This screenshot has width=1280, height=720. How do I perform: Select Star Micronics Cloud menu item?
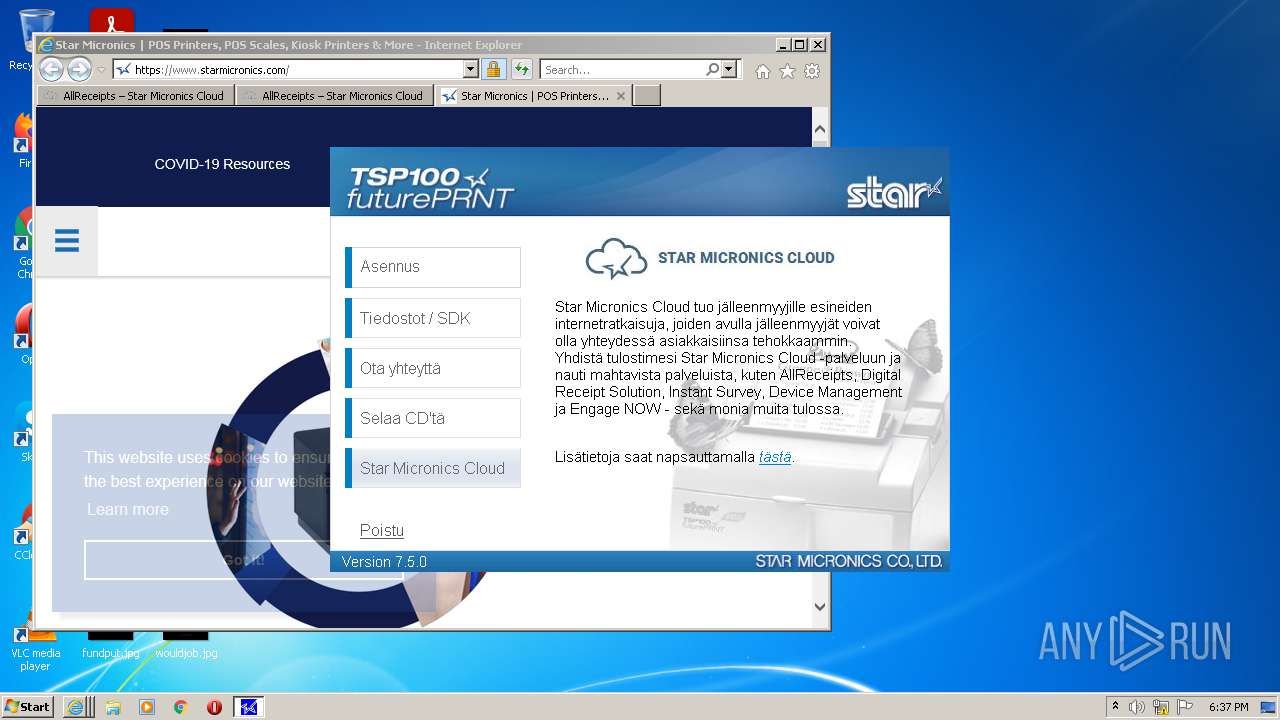[433, 468]
